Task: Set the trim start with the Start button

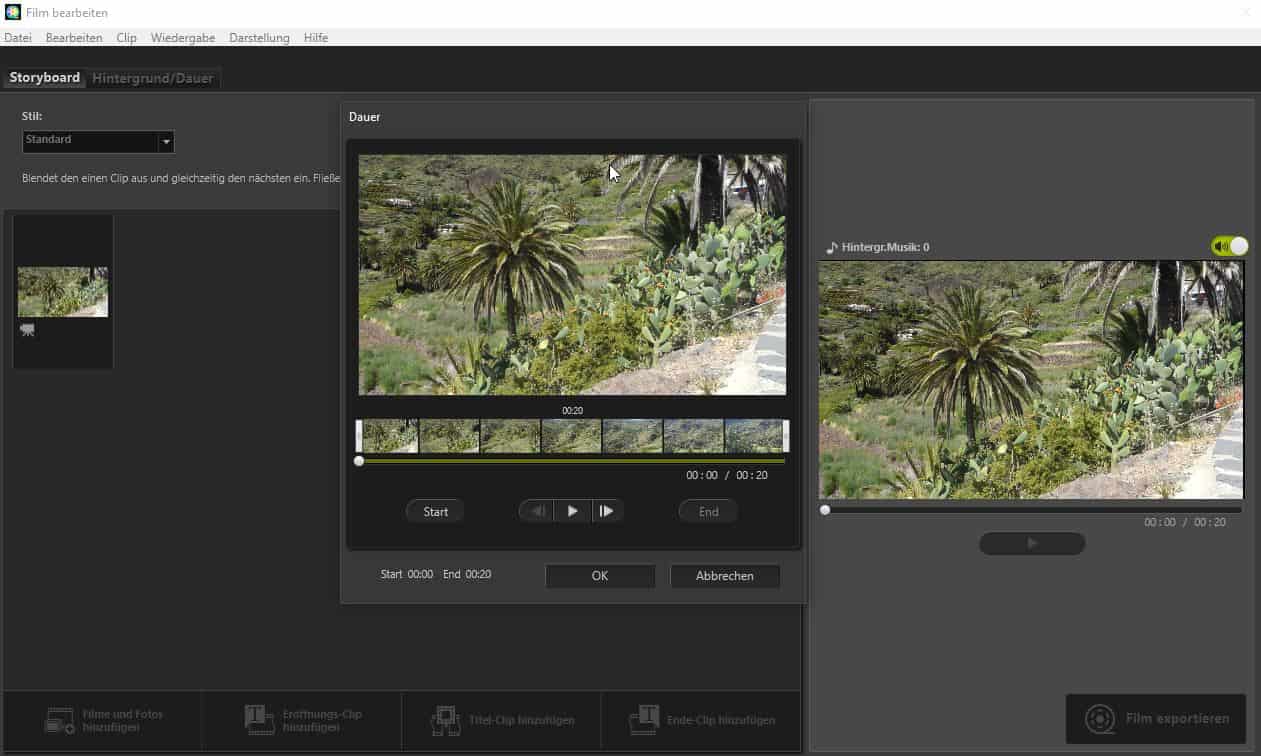Action: pos(434,510)
